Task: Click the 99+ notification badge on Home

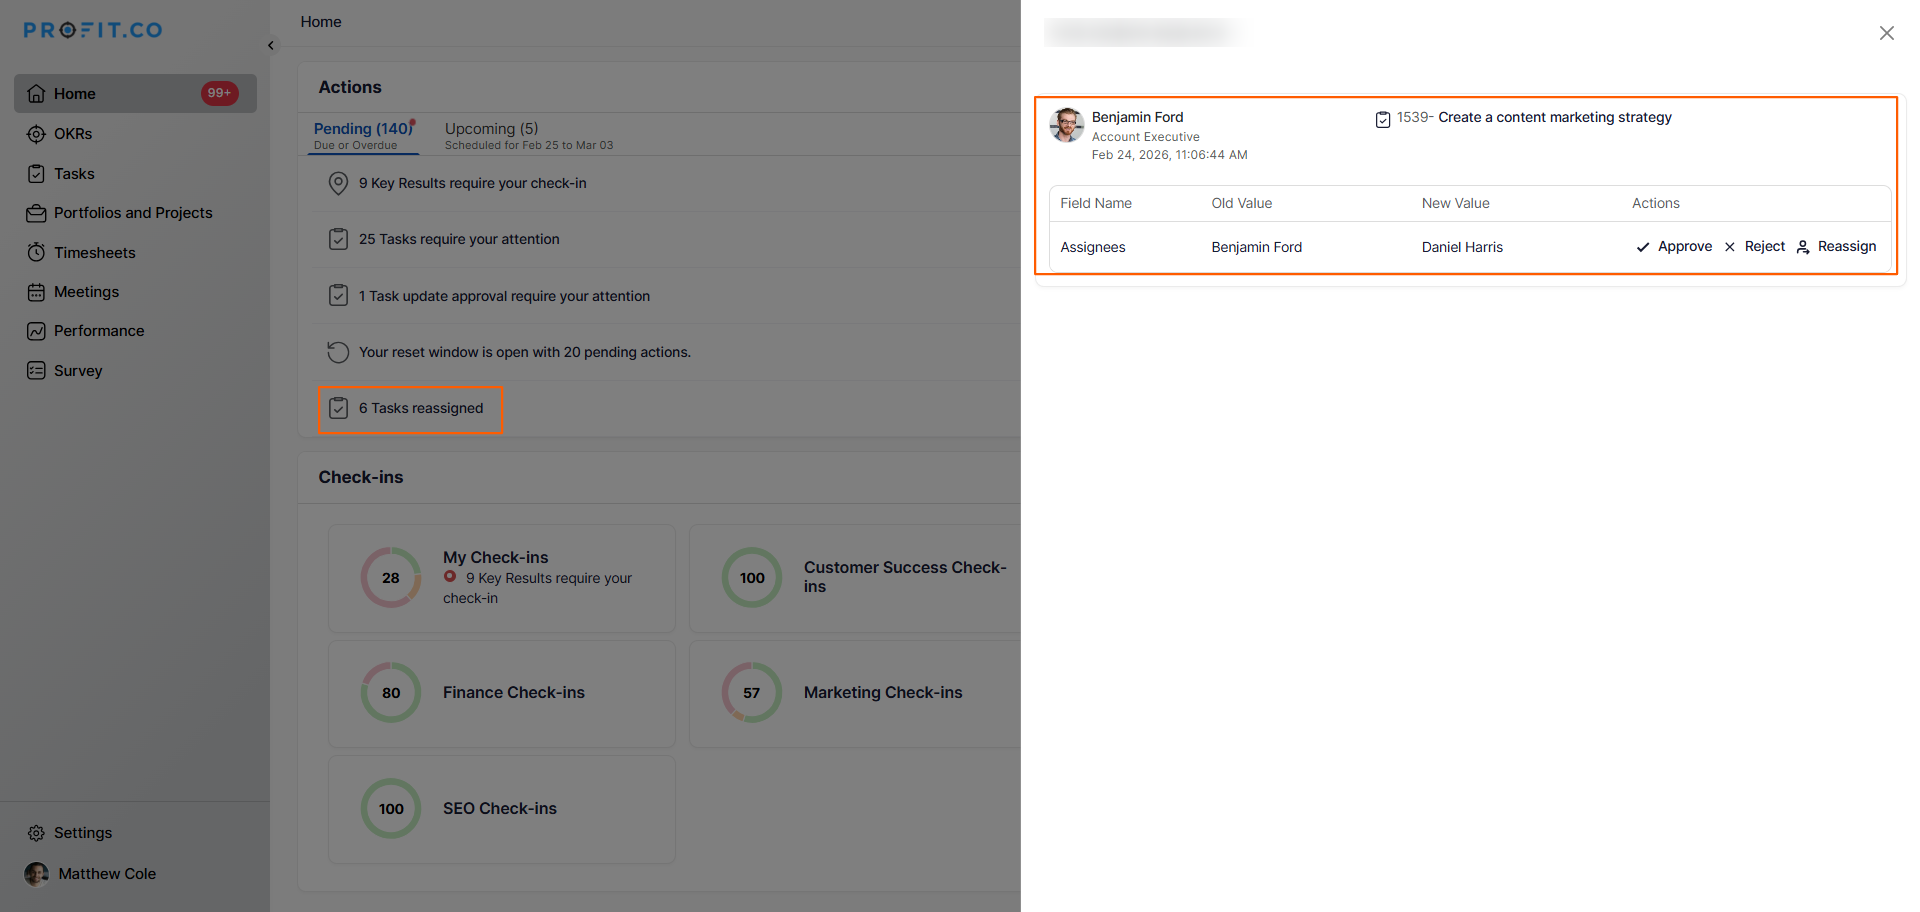Action: coord(219,93)
